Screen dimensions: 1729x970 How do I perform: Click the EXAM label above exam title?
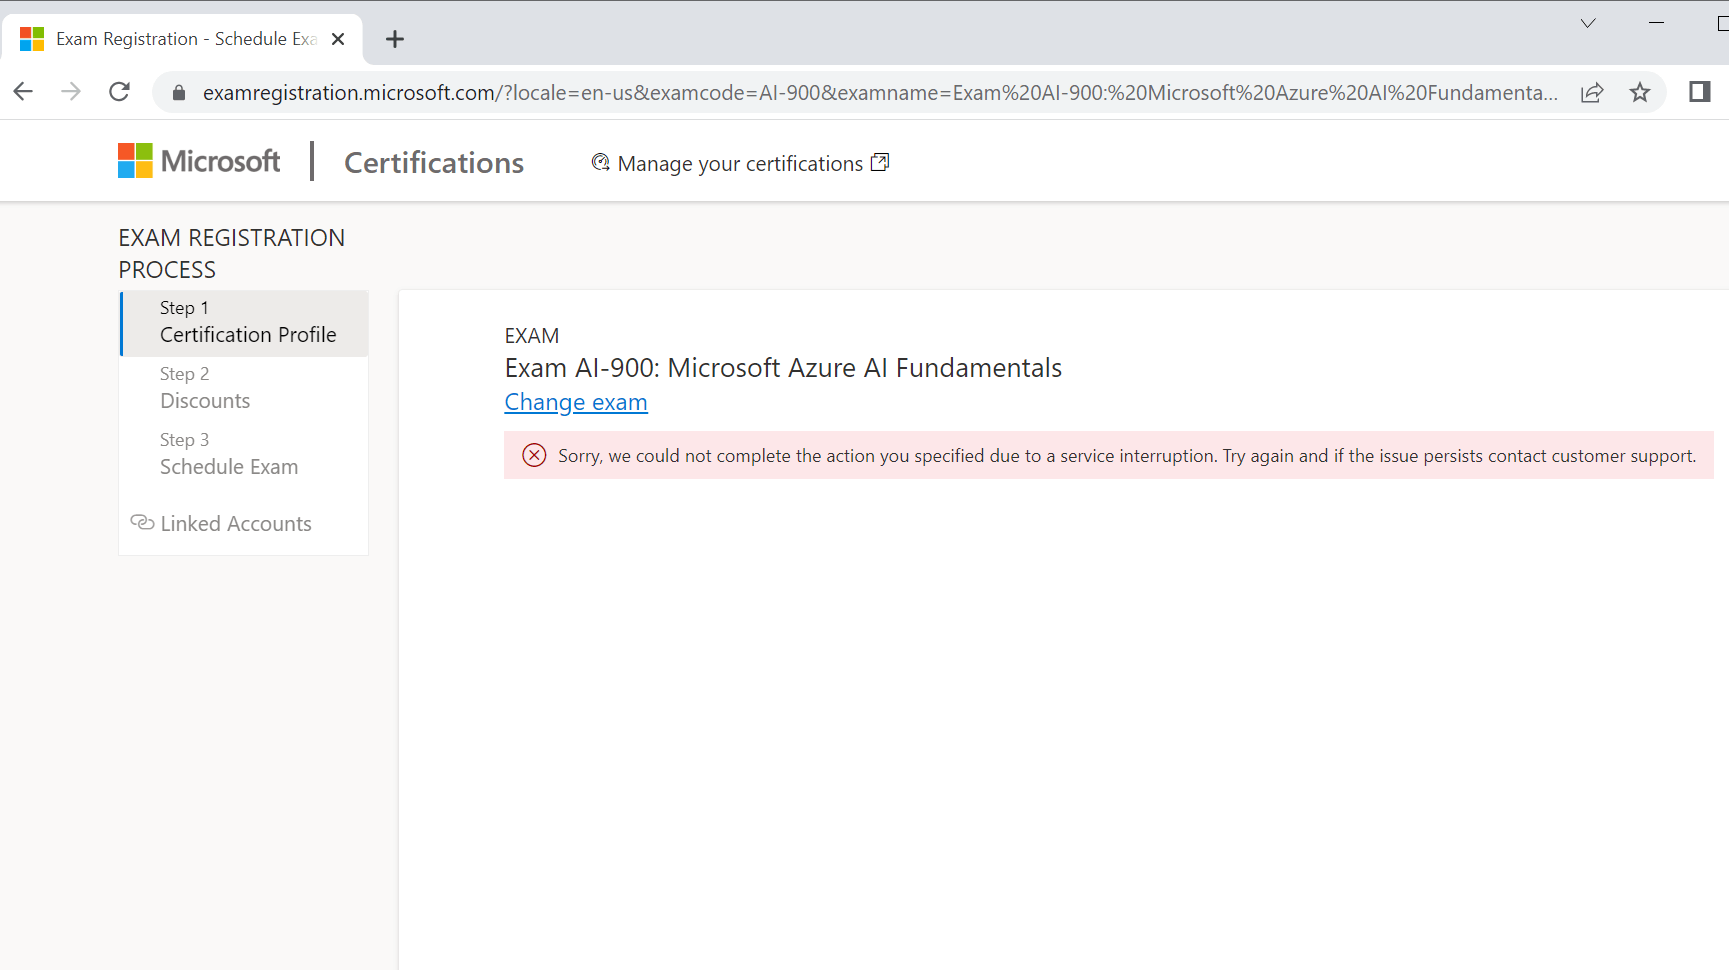click(532, 336)
